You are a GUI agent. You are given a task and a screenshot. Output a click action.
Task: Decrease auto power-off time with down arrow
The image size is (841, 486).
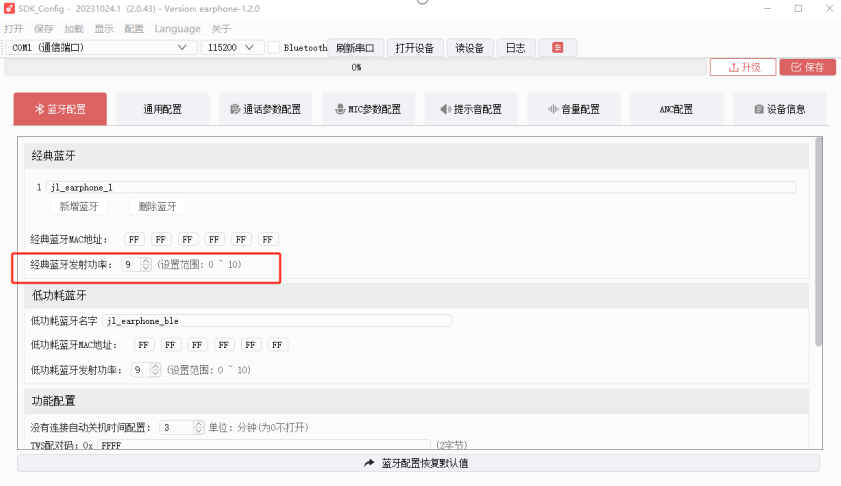[x=199, y=431]
